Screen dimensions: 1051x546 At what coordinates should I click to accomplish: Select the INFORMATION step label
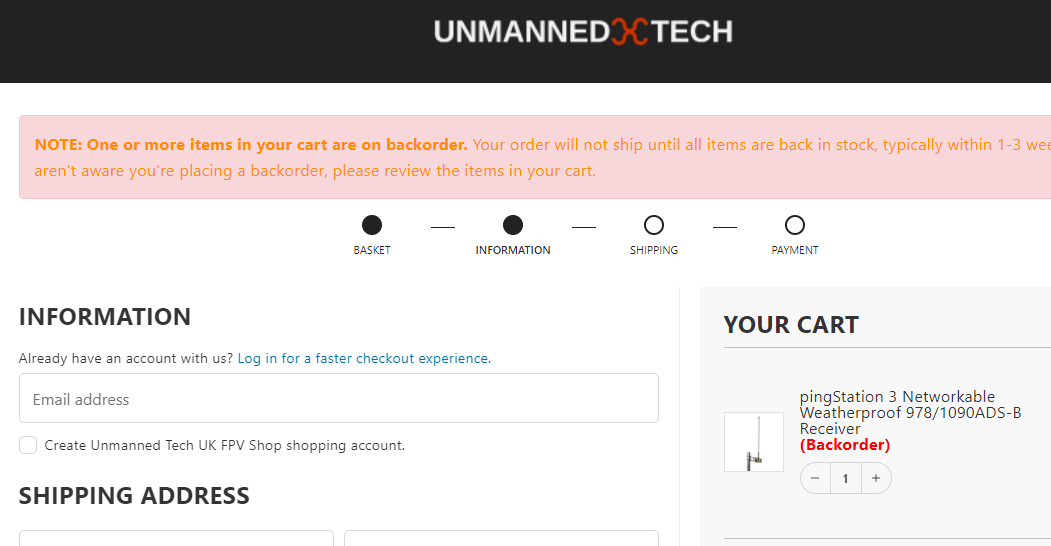pyautogui.click(x=513, y=250)
